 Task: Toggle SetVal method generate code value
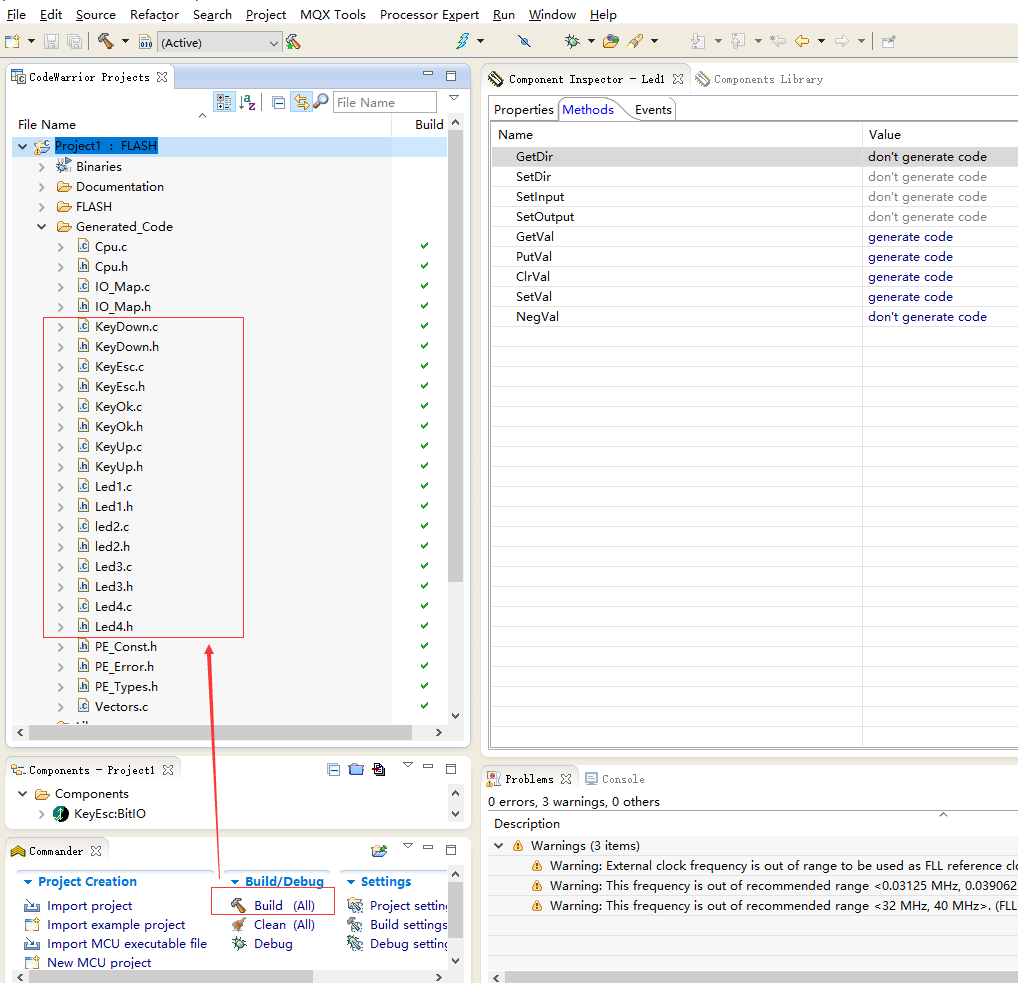910,297
